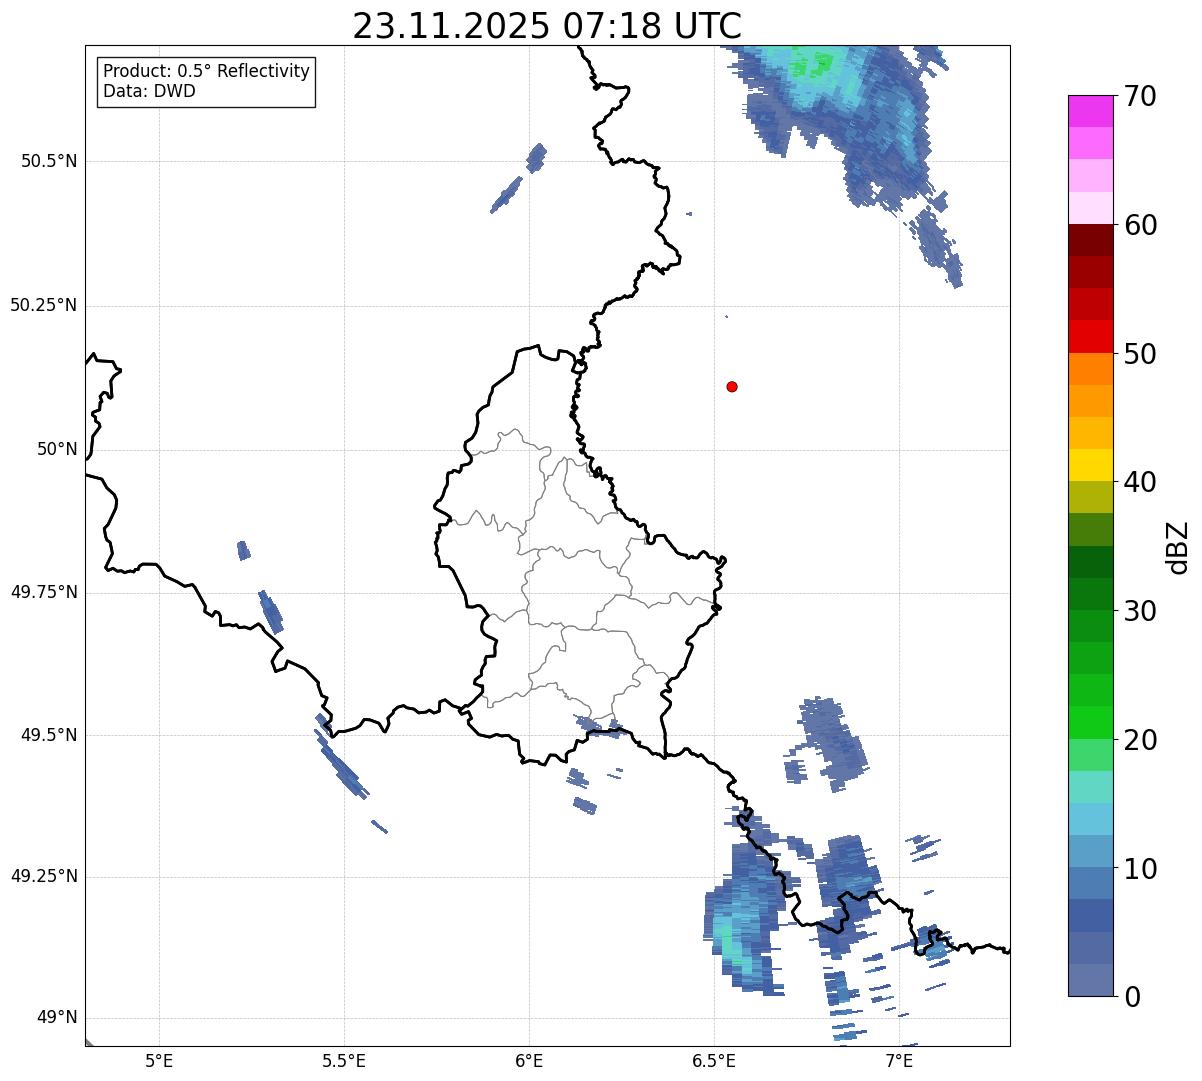Screen dimensions: 1202x1081
Task: Click the '6°E' longitude label
Action: pyautogui.click(x=529, y=1060)
